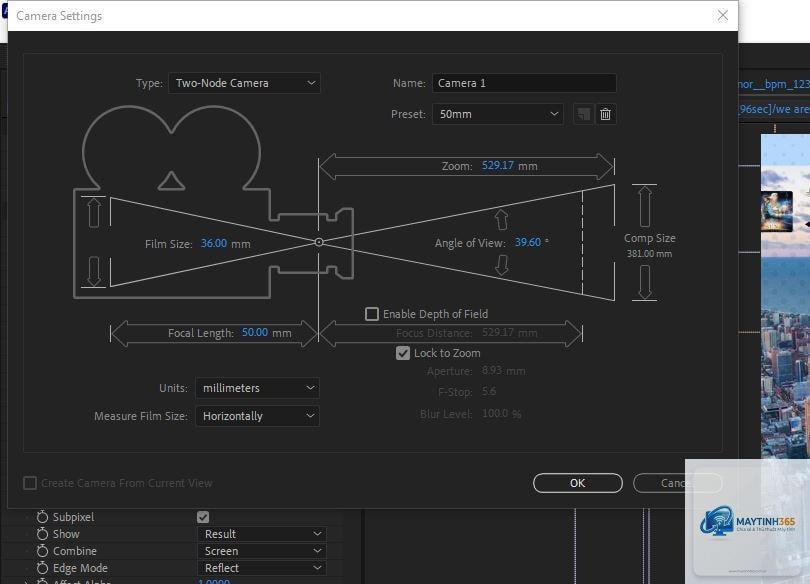Toggle the Subpixel stopwatch icon

click(x=42, y=517)
